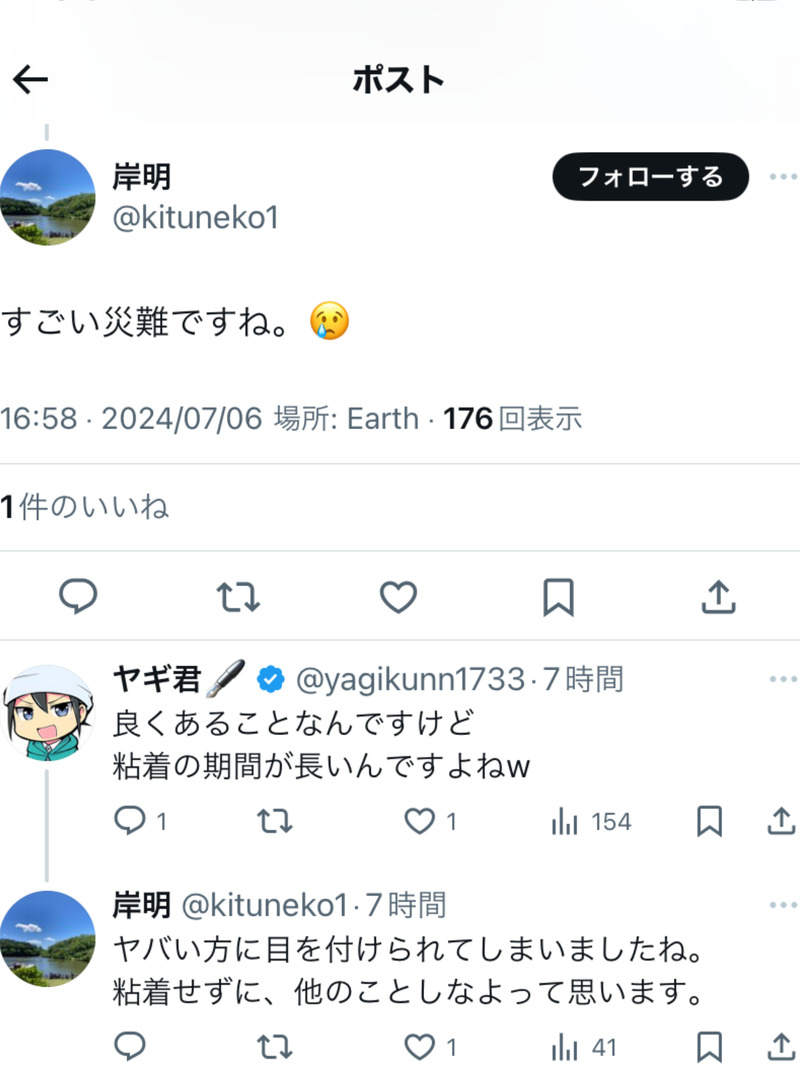Expand more options on ヤギ君's reply

pos(782,680)
